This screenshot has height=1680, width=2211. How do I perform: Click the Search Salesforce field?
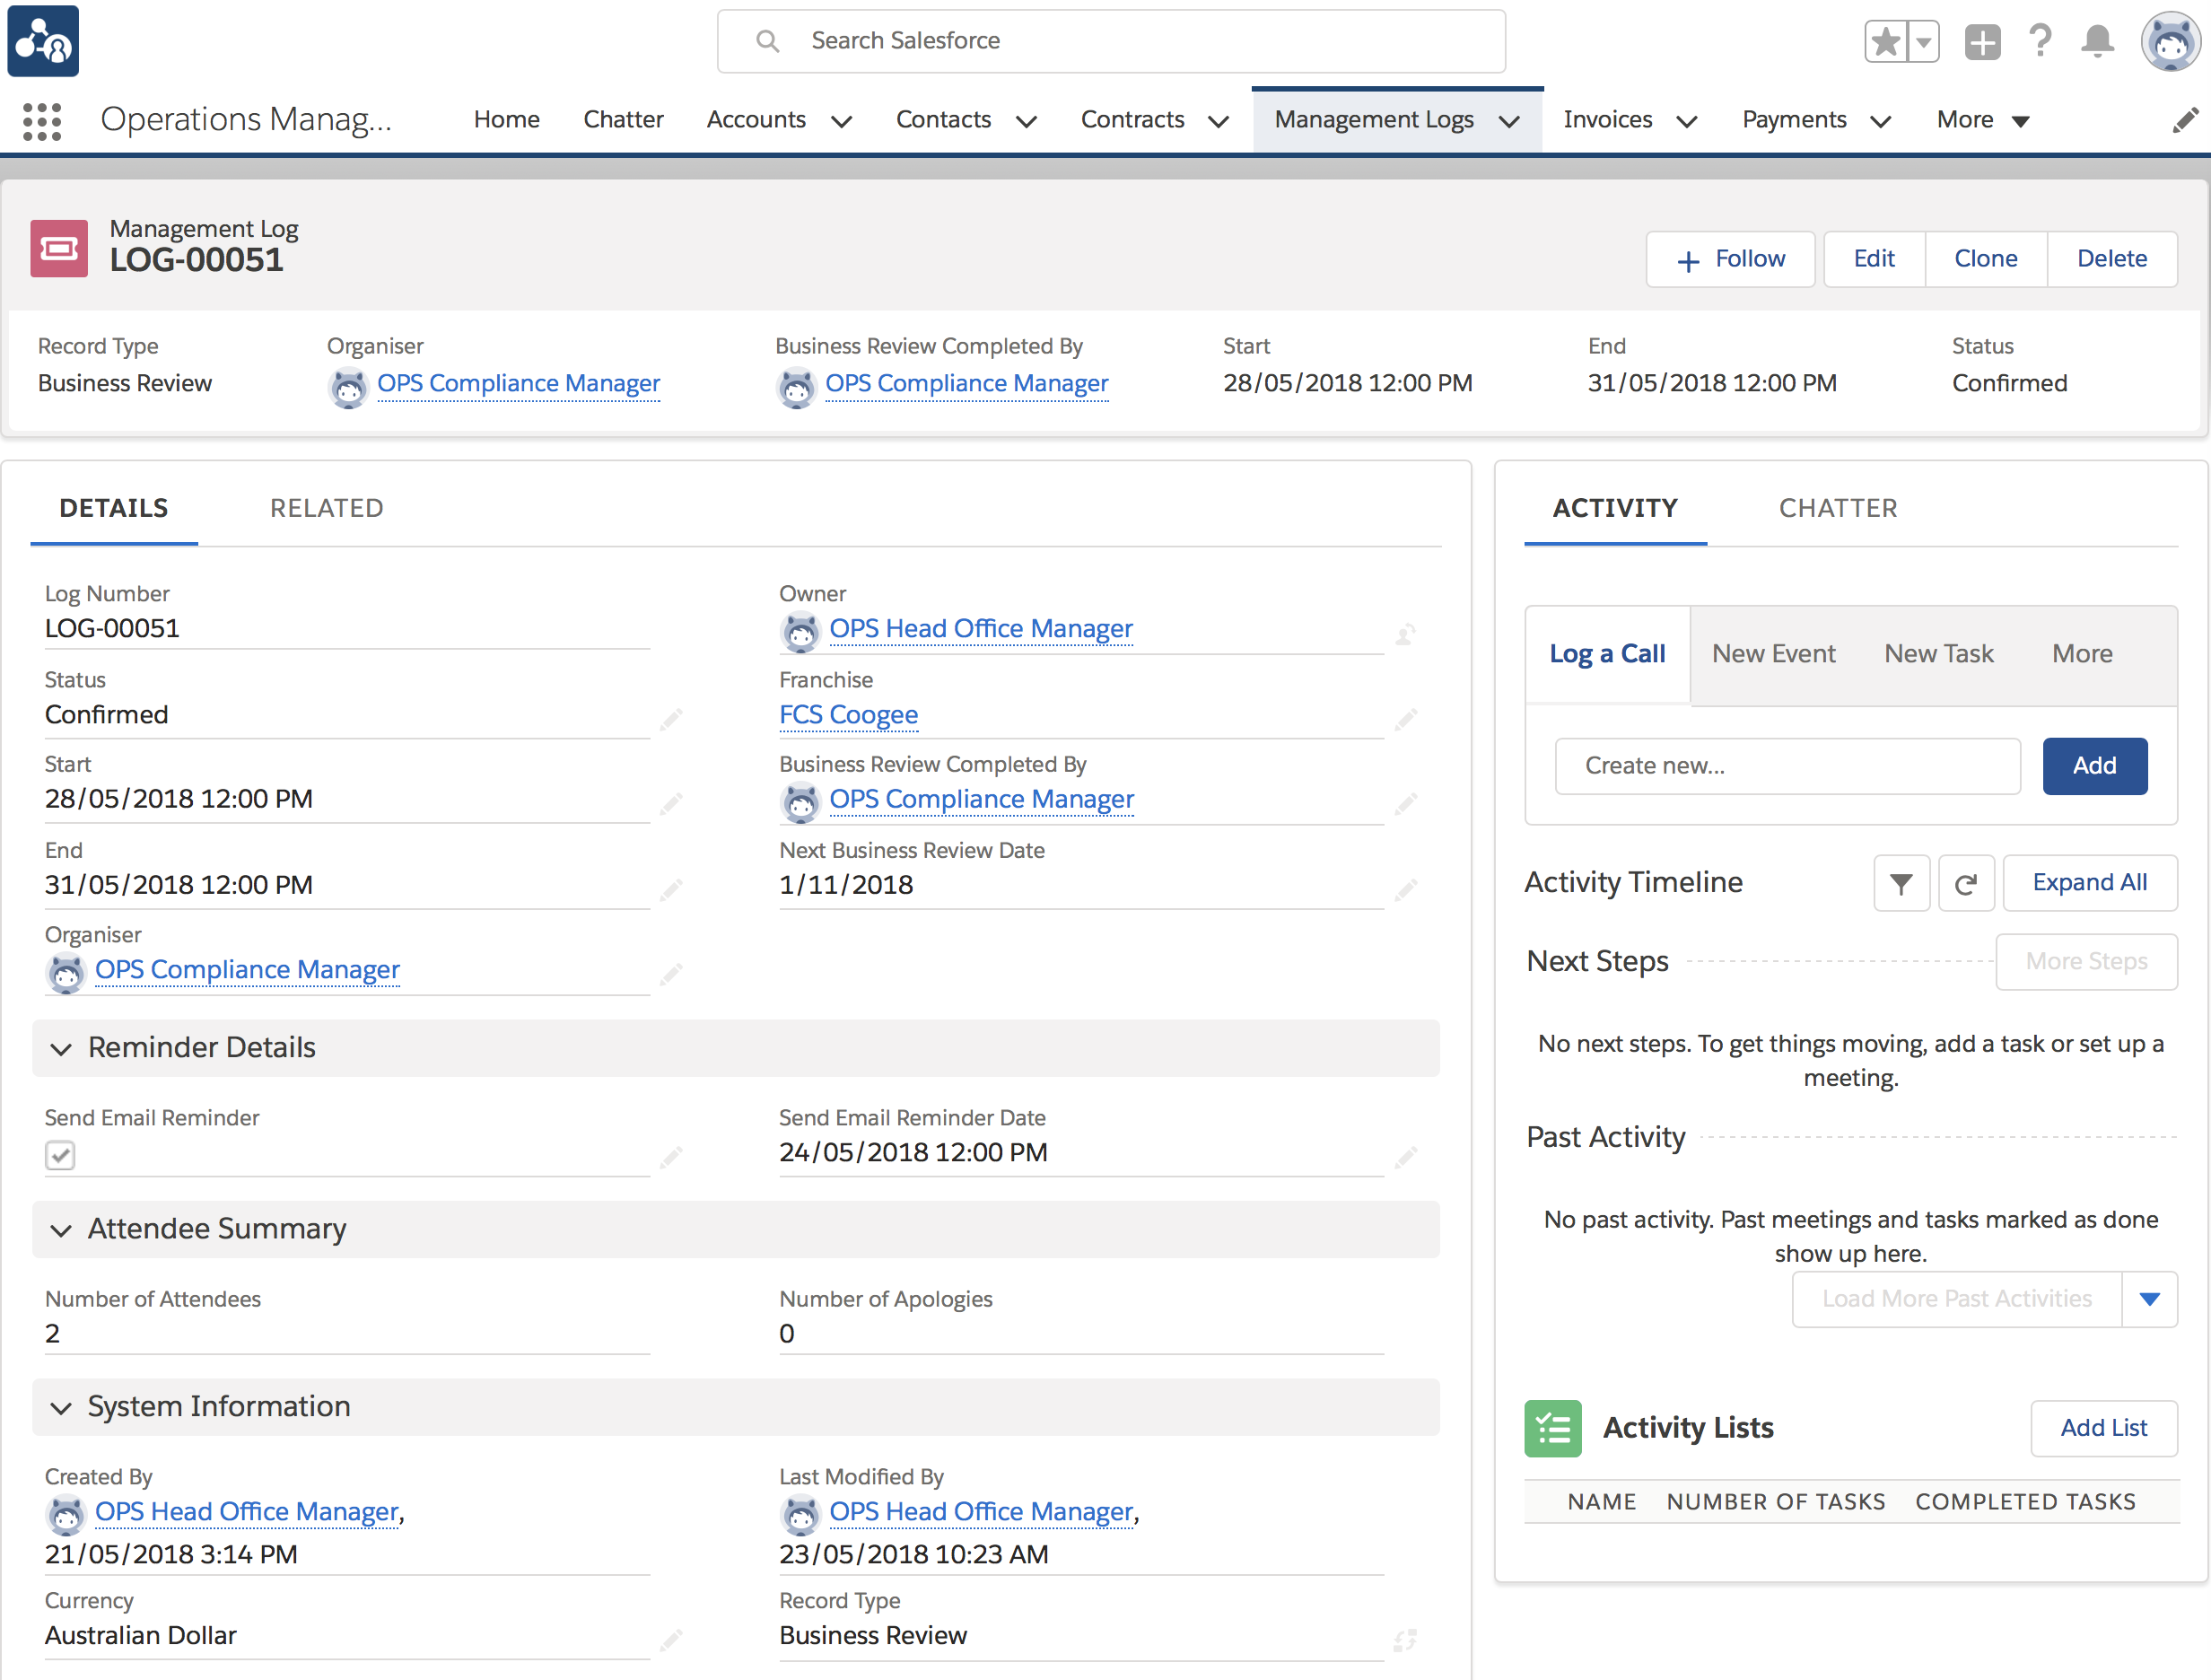1111,41
